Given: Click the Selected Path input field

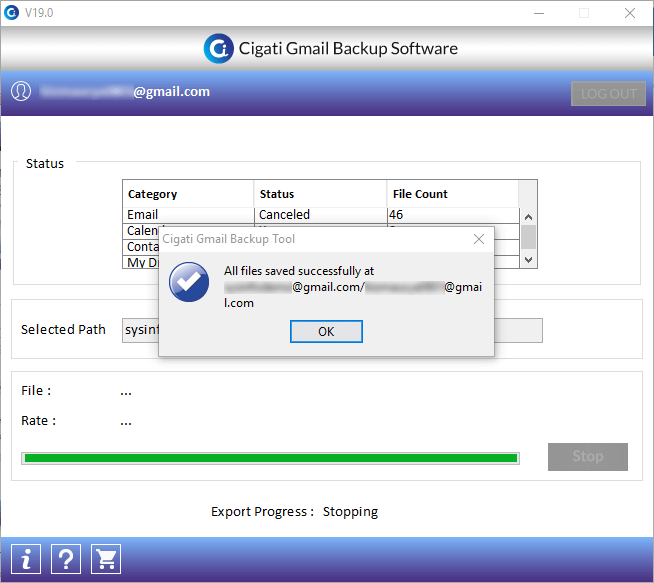Looking at the screenshot, I should tap(332, 330).
